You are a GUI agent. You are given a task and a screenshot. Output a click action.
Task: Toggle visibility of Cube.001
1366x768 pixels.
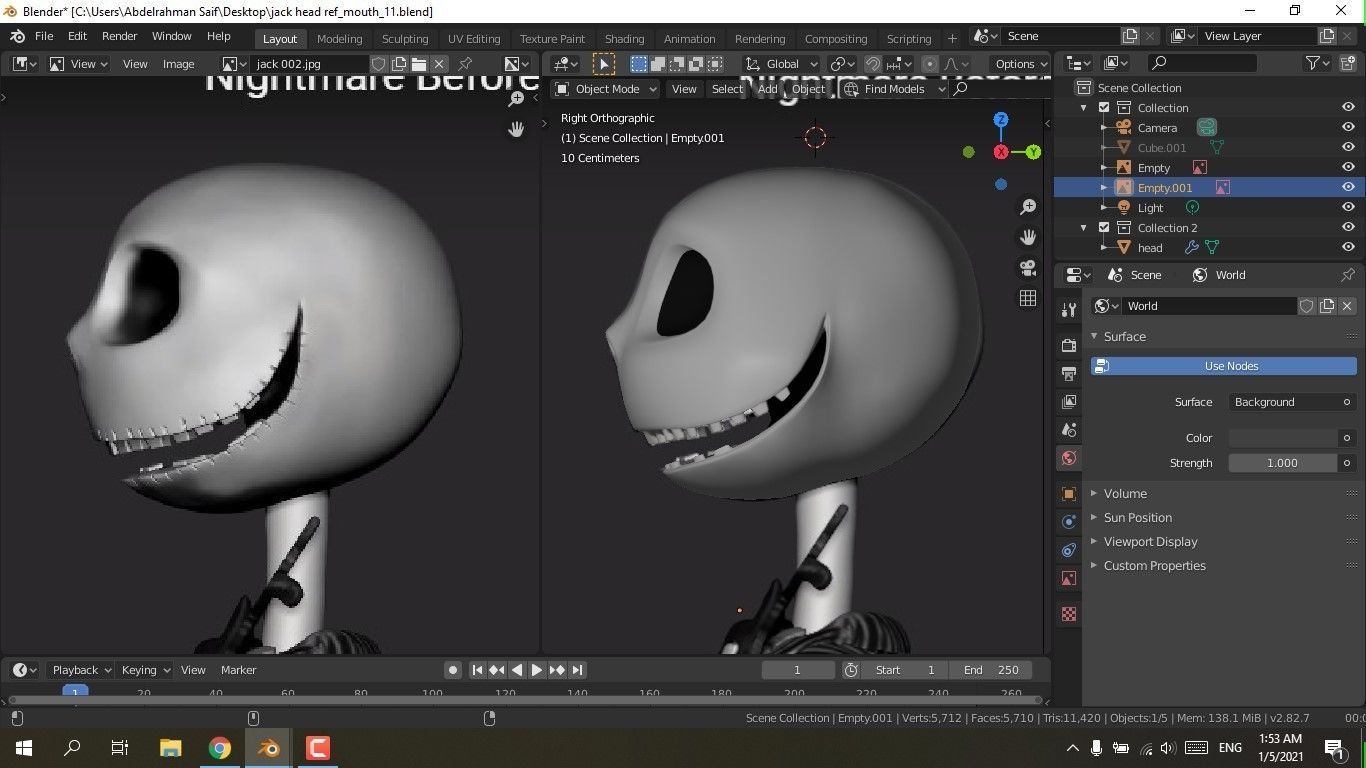(x=1348, y=148)
